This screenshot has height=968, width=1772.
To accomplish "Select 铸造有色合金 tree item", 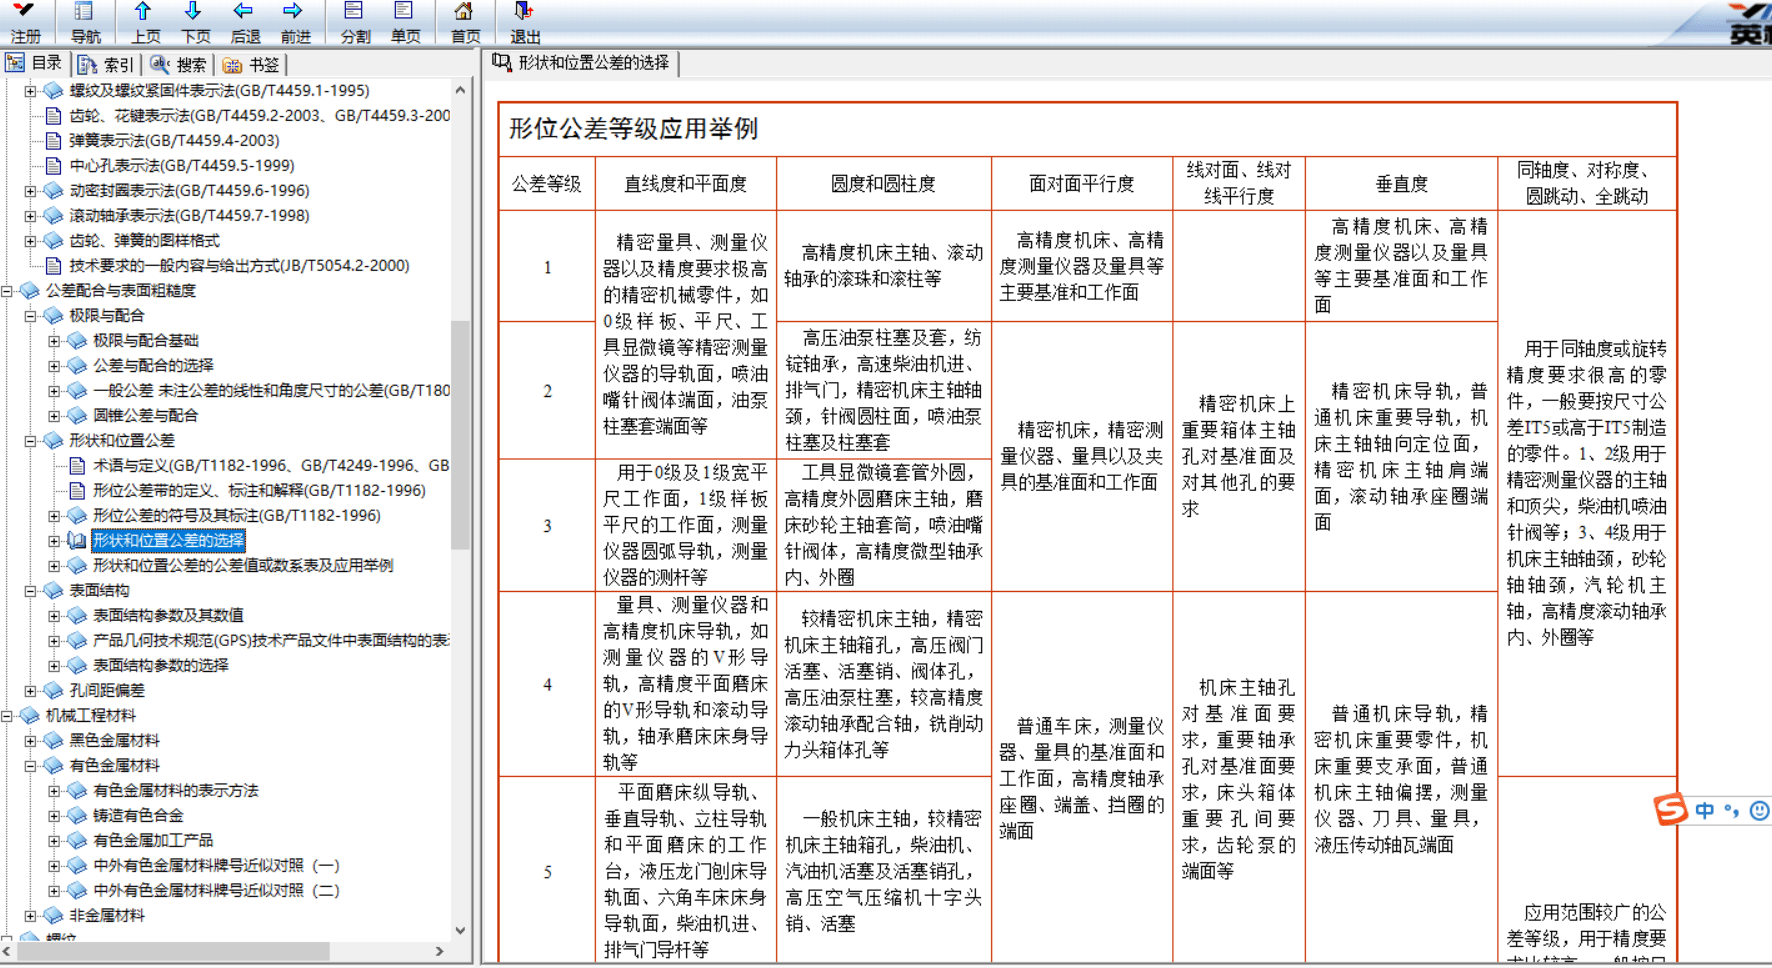I will coord(138,816).
